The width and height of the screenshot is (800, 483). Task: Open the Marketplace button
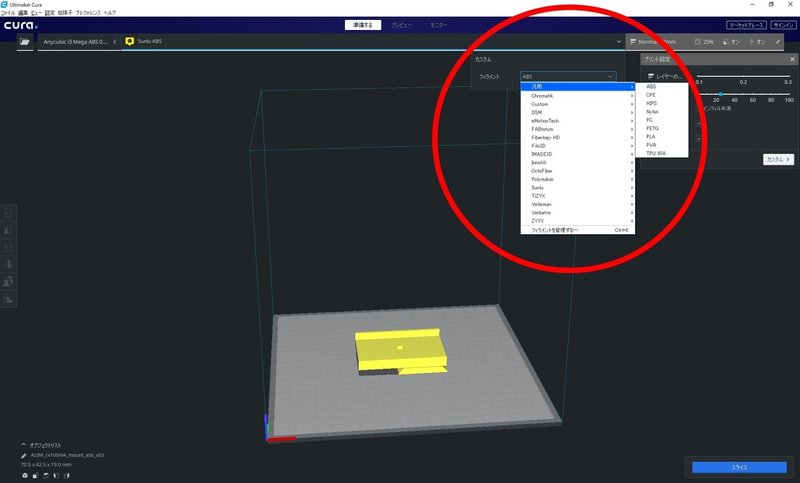746,25
